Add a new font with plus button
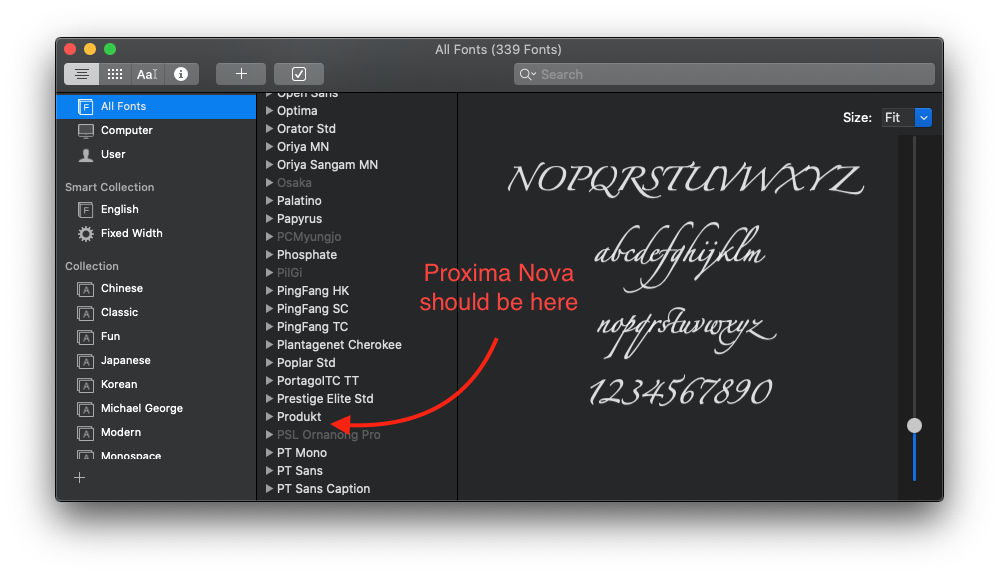 241,74
